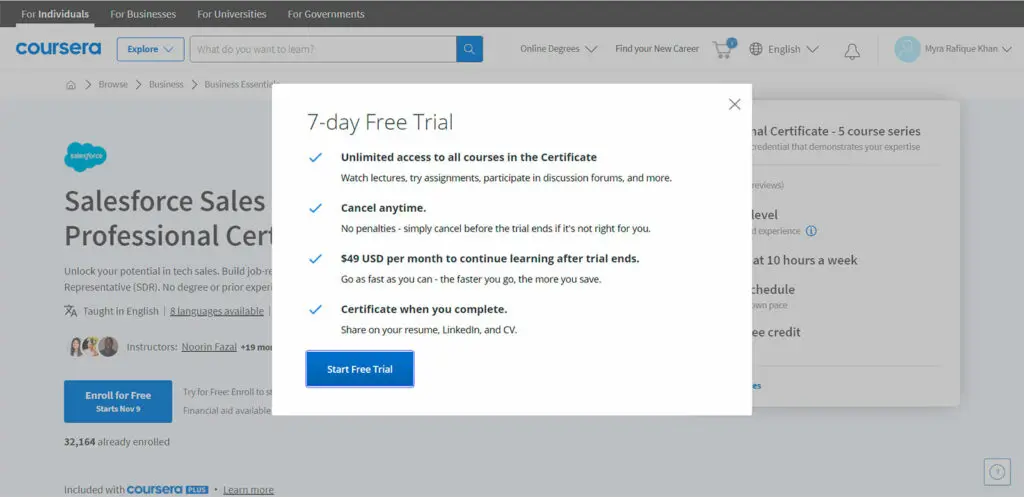The image size is (1024, 497).
Task: Click the Salesforce cloud logo
Action: [x=86, y=157]
